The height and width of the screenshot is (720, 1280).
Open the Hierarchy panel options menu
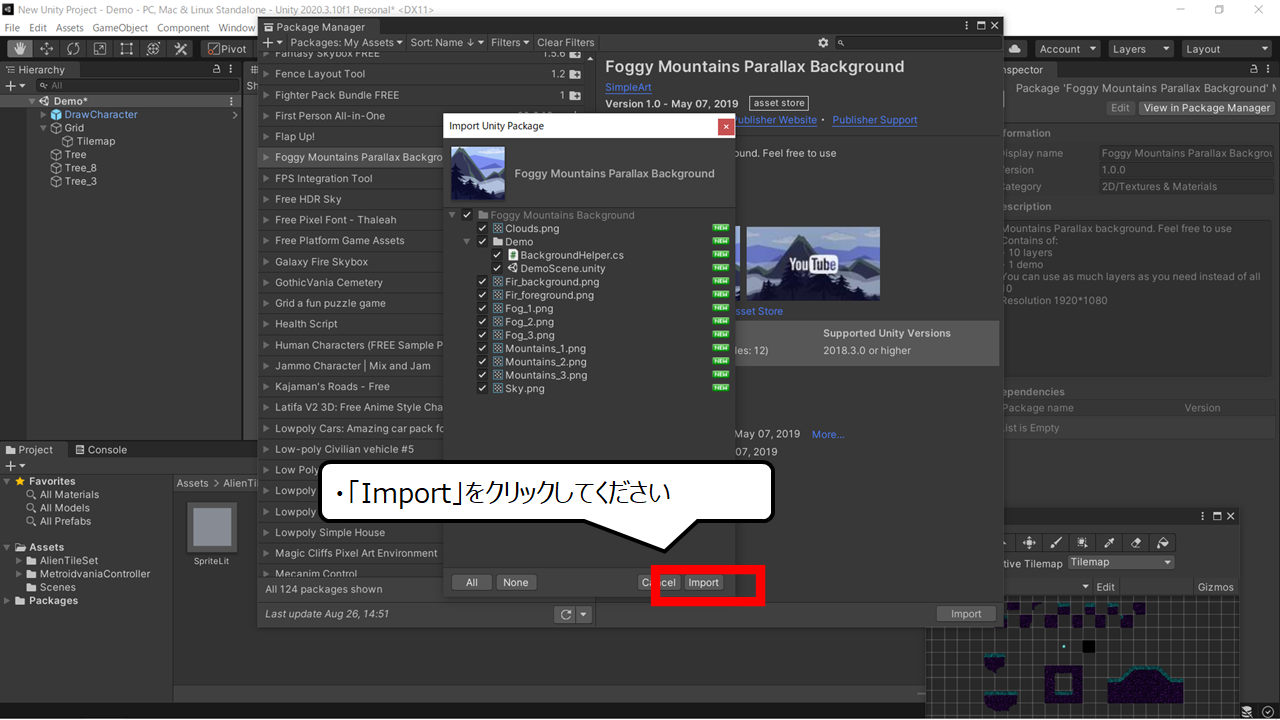[232, 70]
